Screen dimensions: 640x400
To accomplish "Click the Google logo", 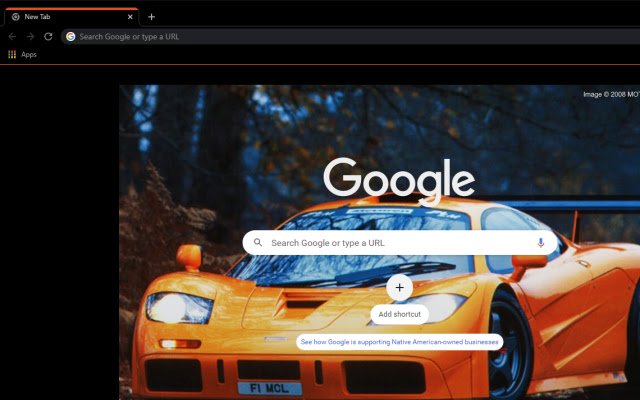I will pos(399,182).
